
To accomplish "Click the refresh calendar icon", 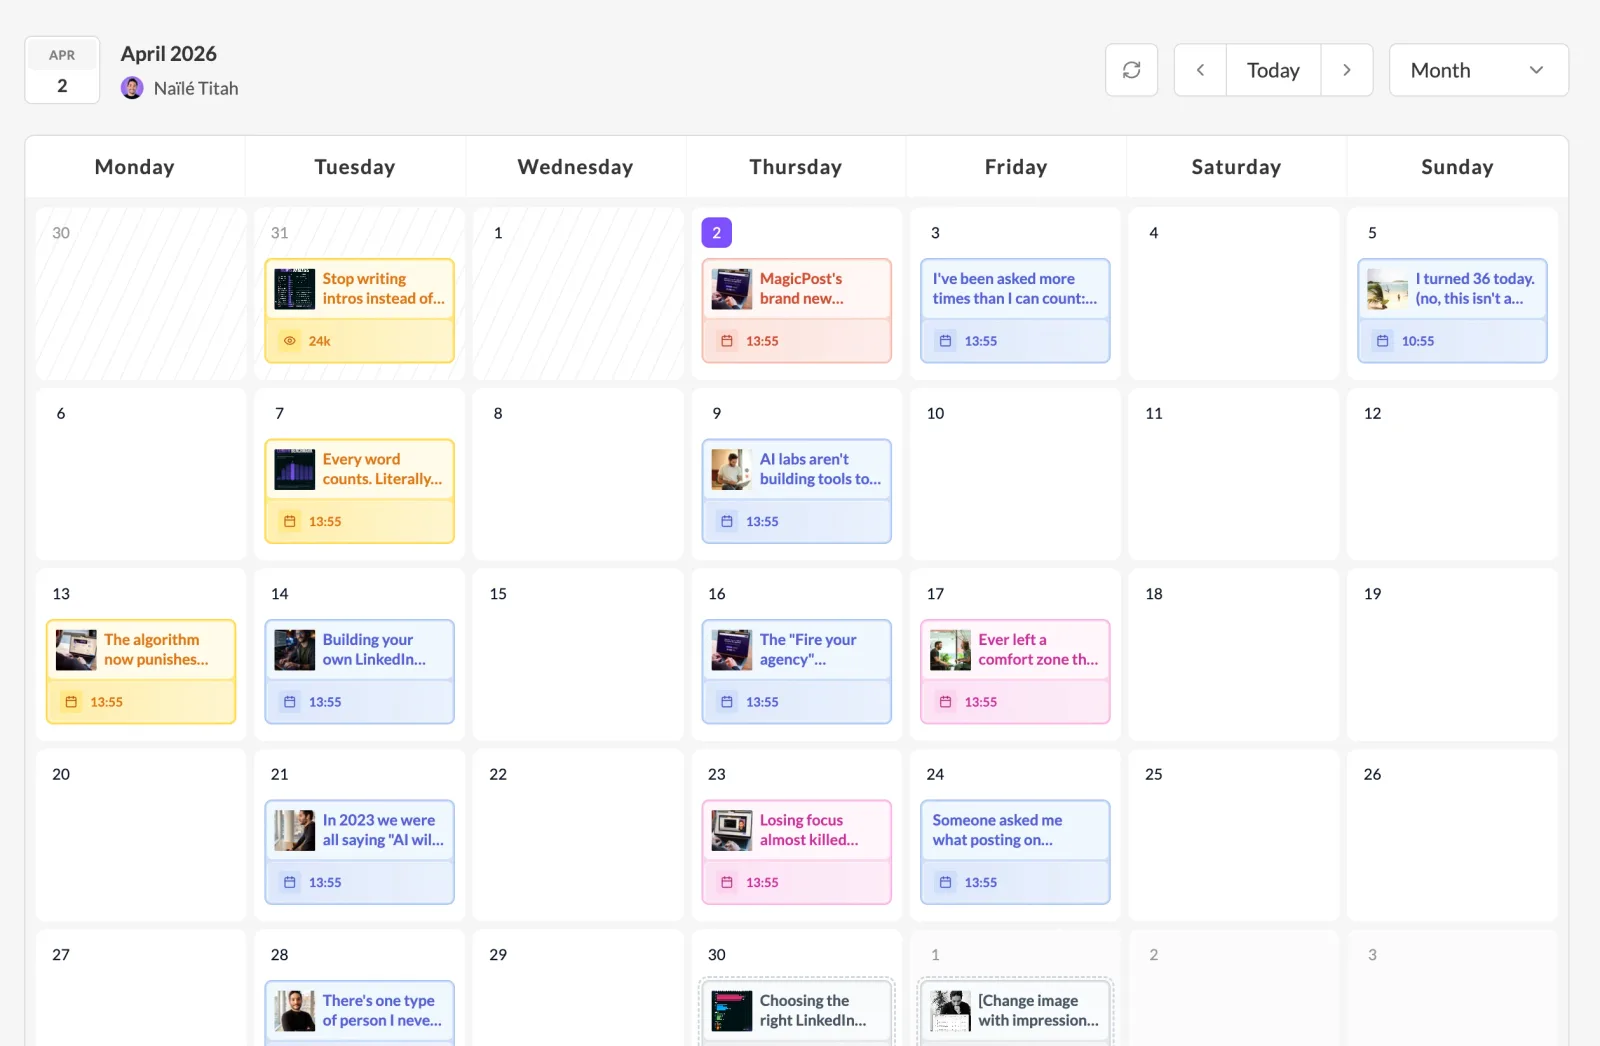I will coord(1131,70).
